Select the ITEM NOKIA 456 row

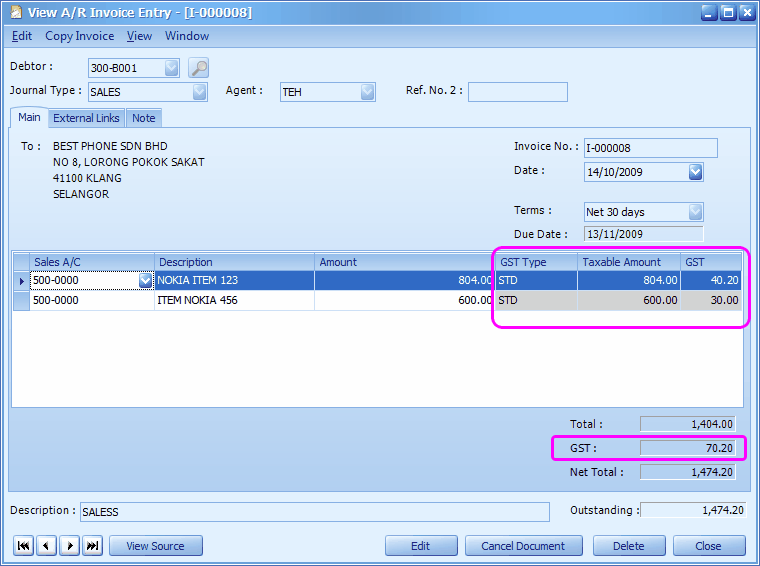234,300
